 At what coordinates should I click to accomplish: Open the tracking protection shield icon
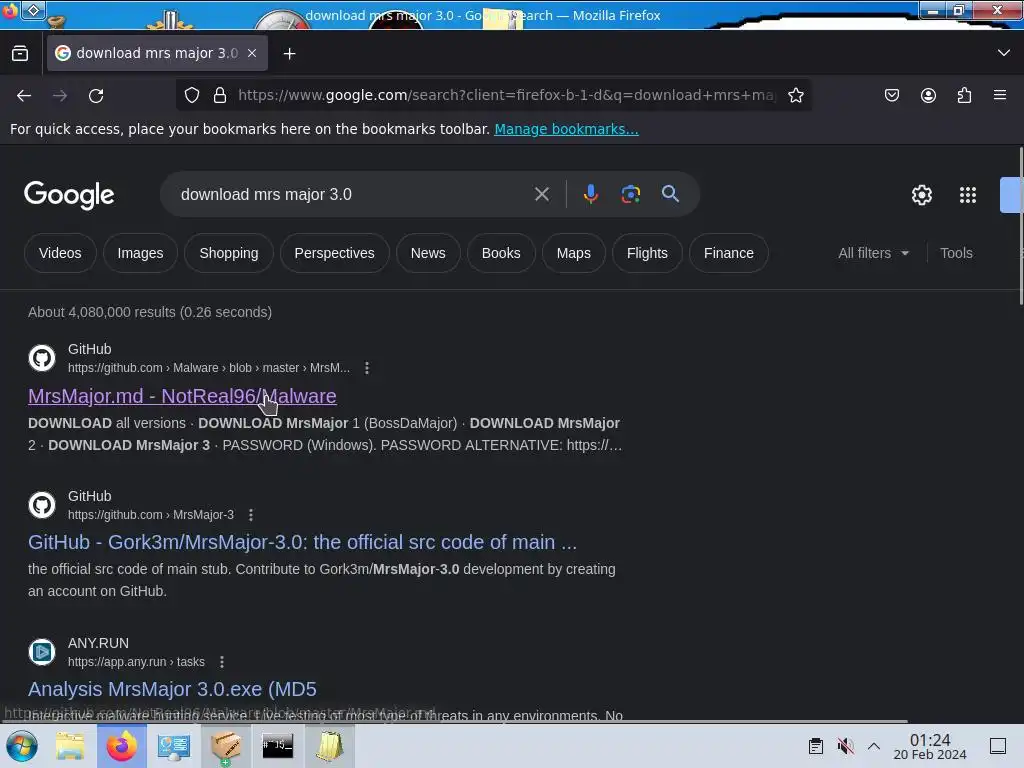[191, 95]
